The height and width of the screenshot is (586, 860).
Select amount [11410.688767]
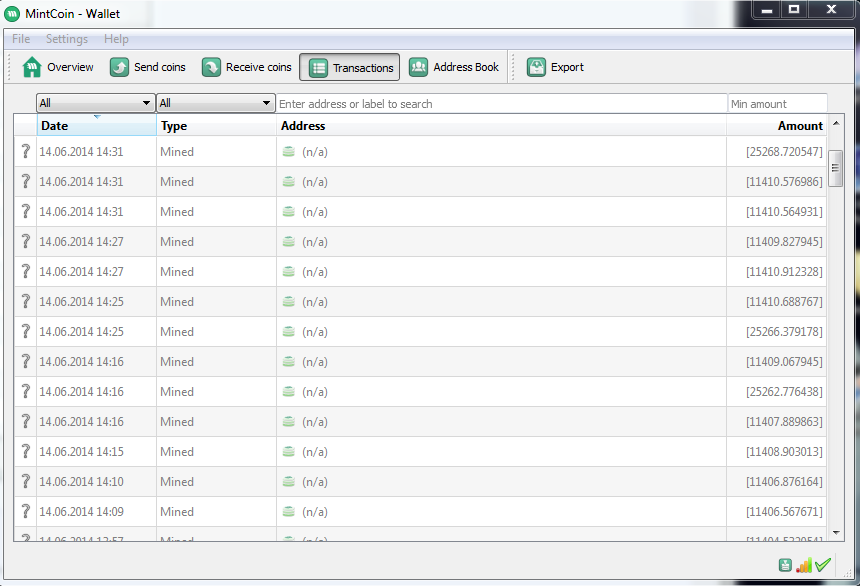784,302
